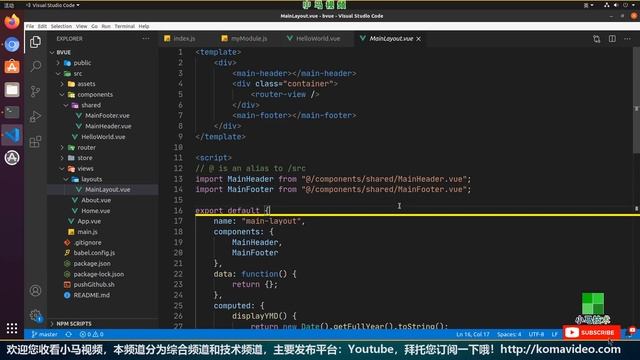
Task: Open Ubuntu Software from the dock
Action: click(x=12, y=67)
